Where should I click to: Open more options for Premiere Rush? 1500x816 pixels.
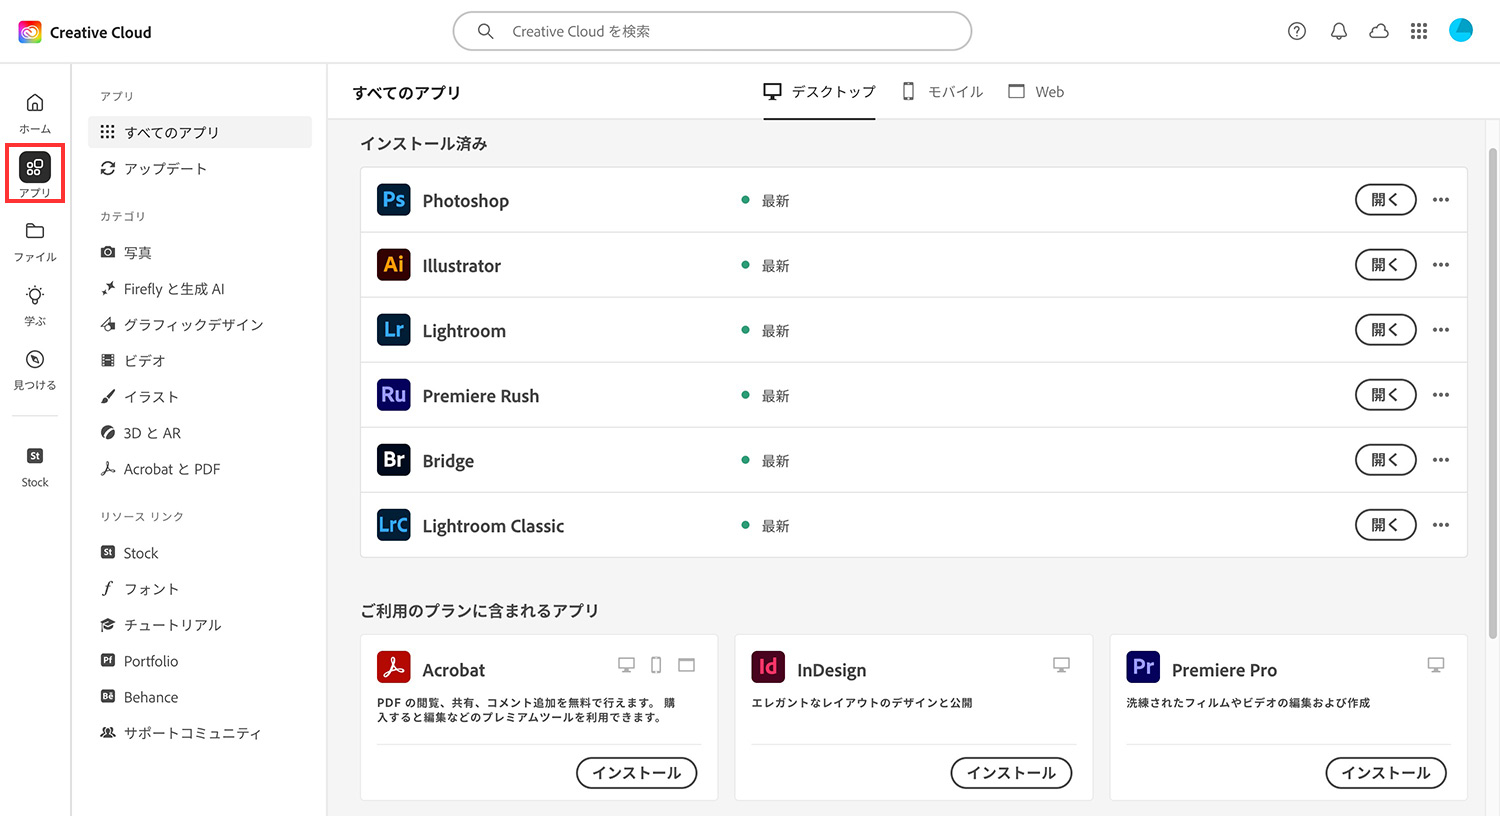(1440, 395)
